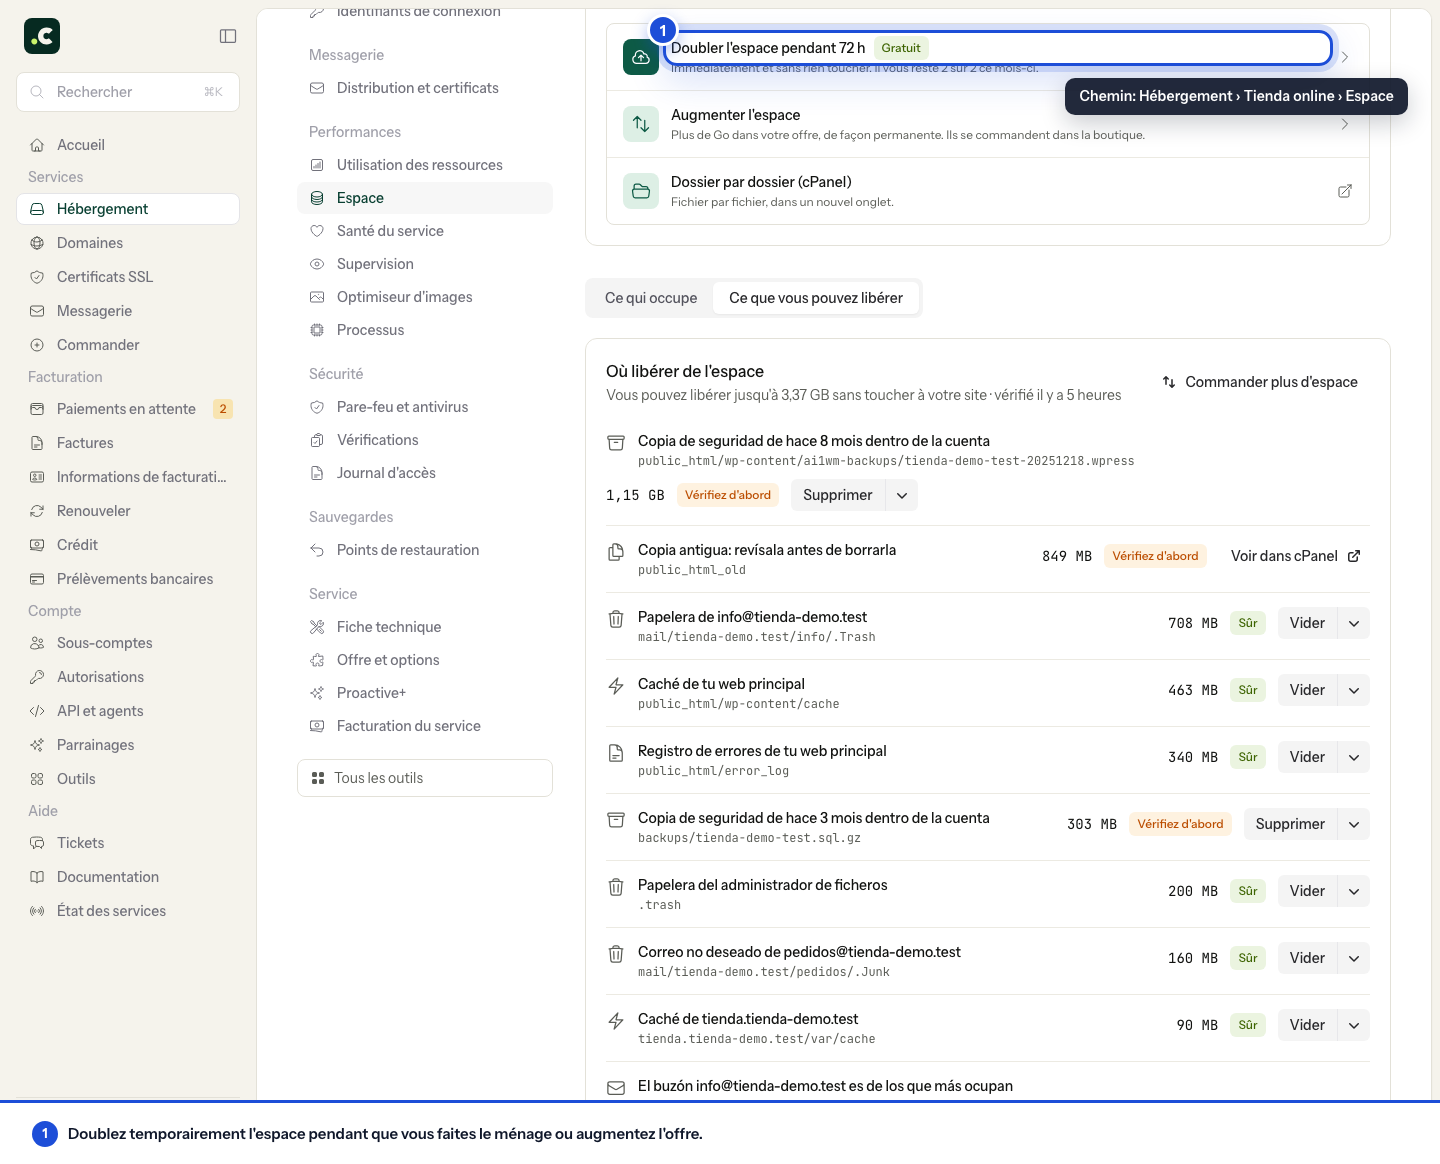Click the trash icon for Correo no deseado

[x=616, y=954]
